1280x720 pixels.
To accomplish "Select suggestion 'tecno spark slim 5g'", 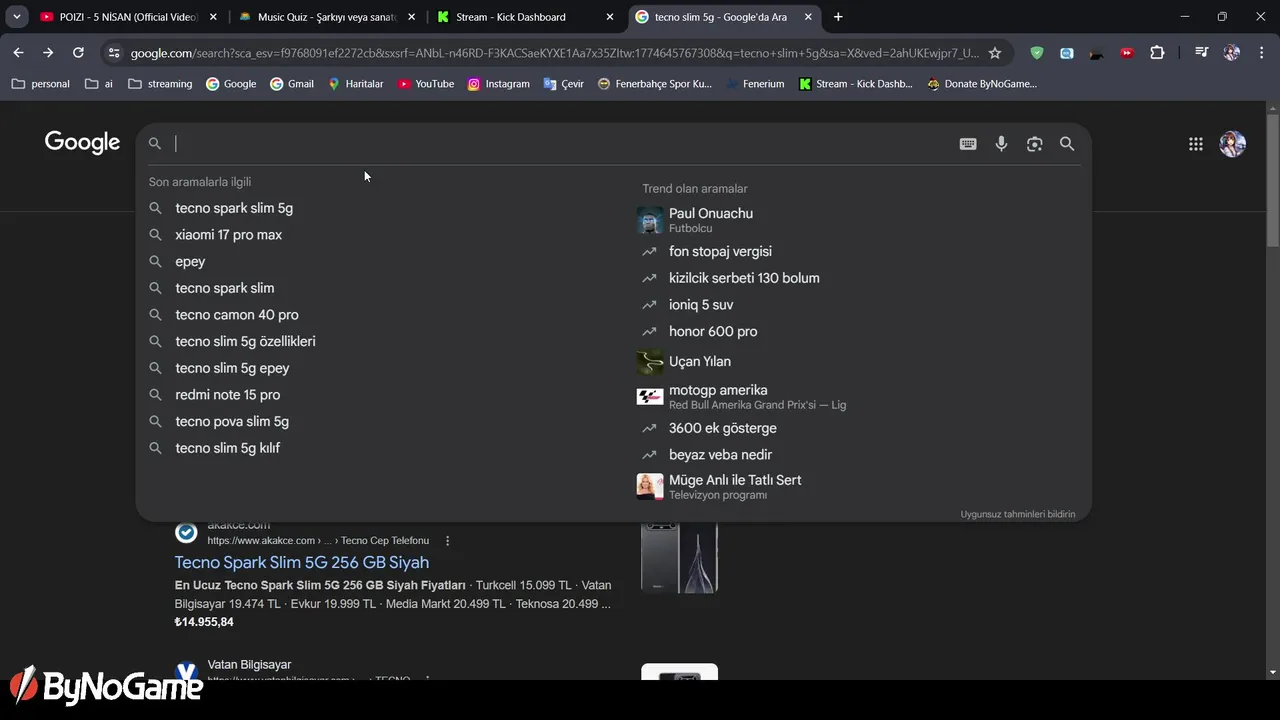I will coord(234,208).
